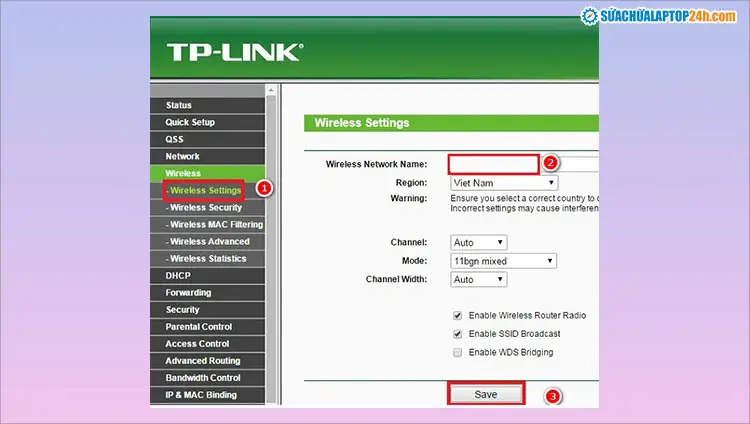Viewport: 750px width, 424px height.
Task: Open Bandwidth Control section
Action: 207,378
